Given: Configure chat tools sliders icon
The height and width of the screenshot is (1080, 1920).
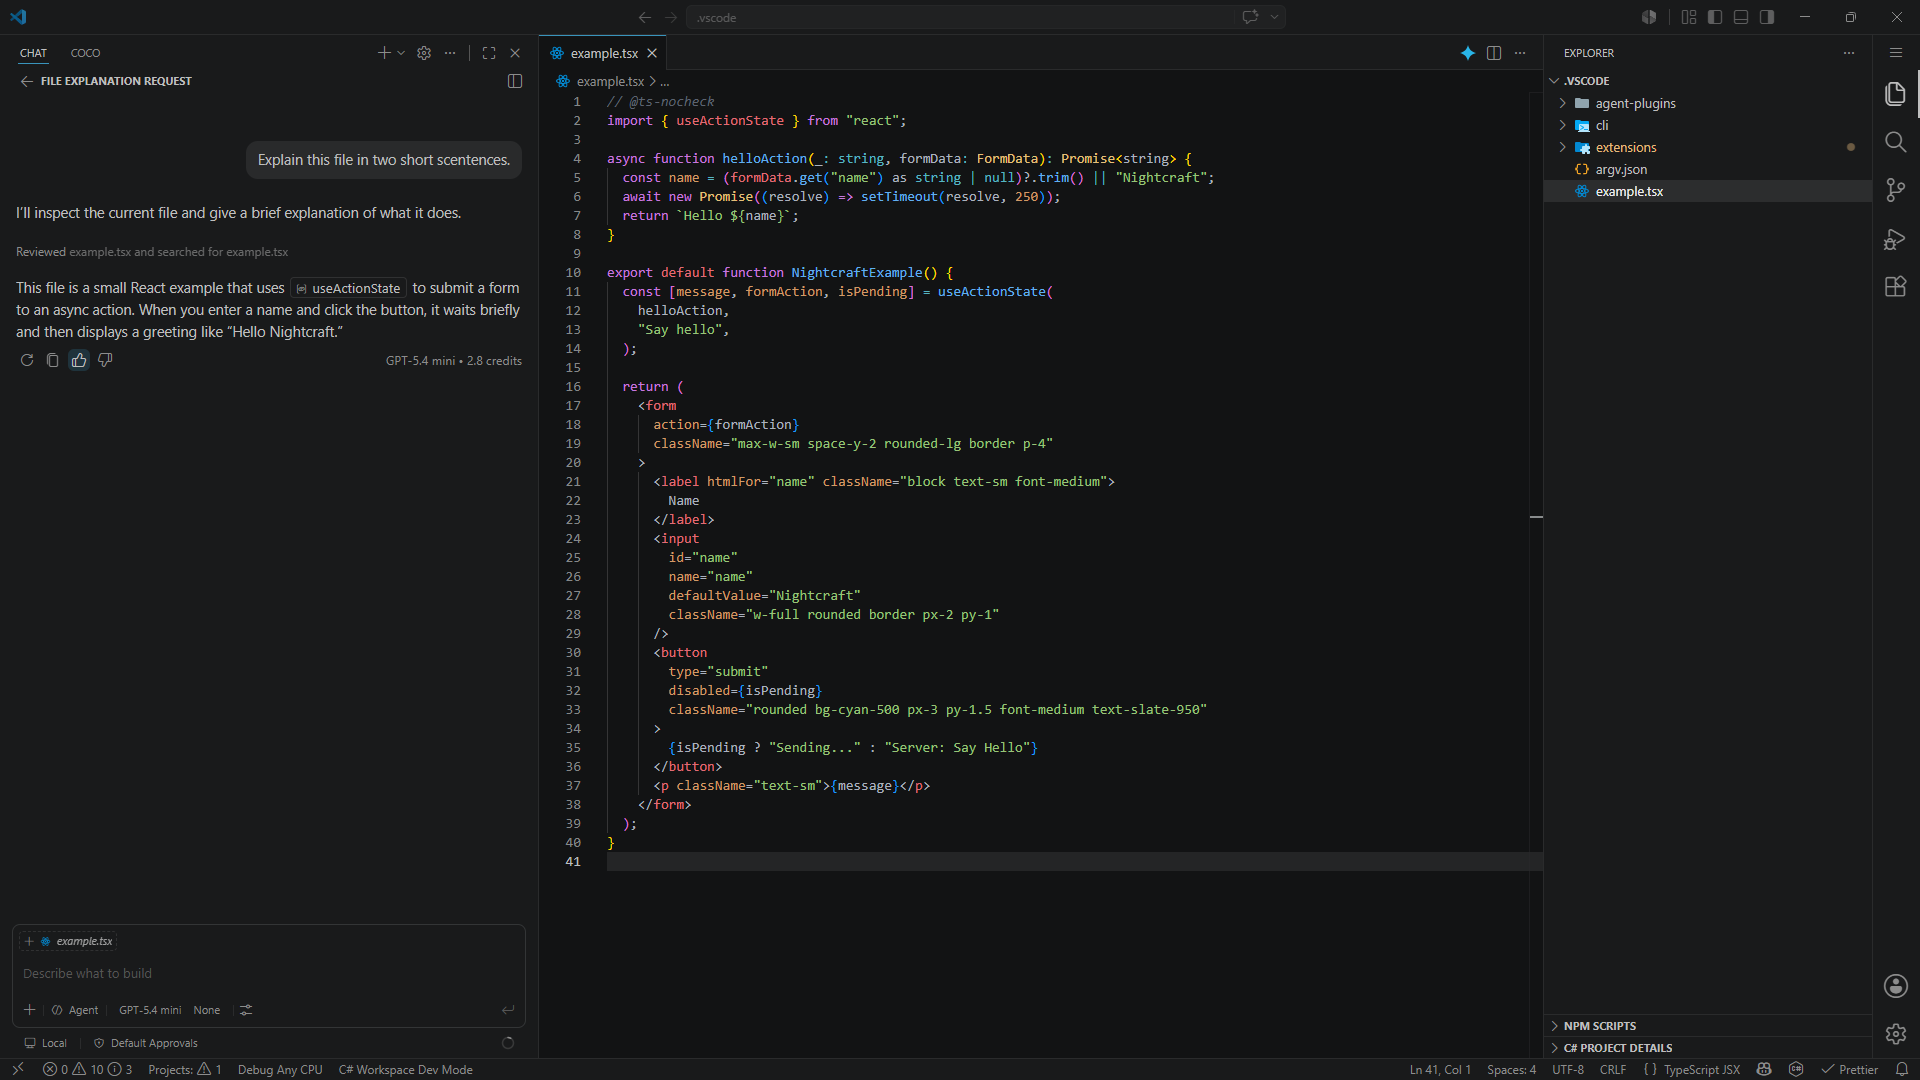Looking at the screenshot, I should 246,1010.
